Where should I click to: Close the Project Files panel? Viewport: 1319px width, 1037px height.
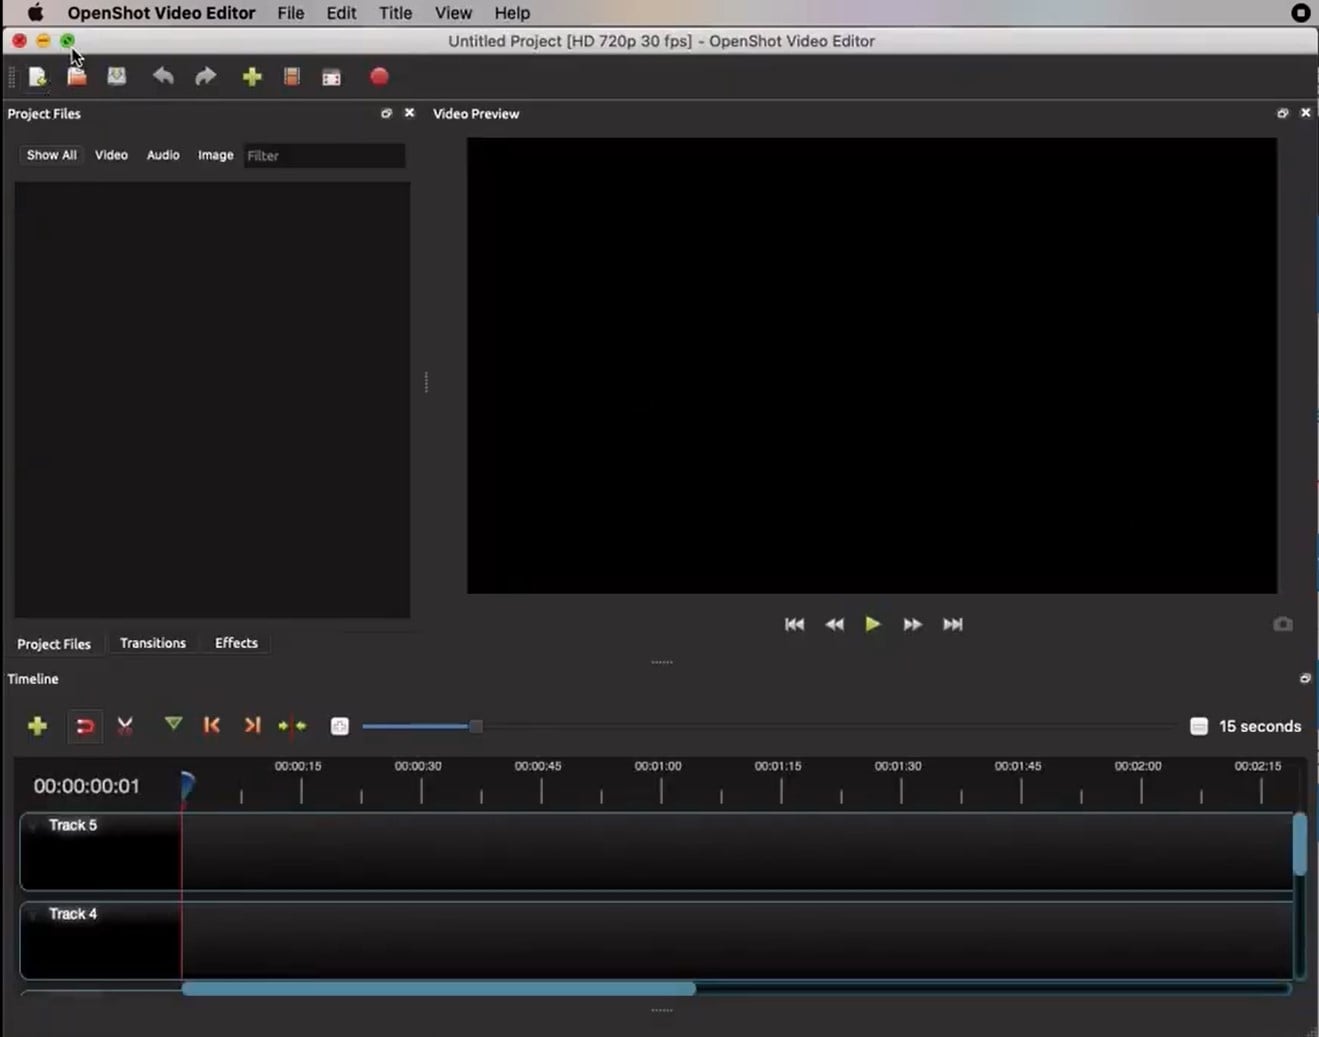[409, 113]
